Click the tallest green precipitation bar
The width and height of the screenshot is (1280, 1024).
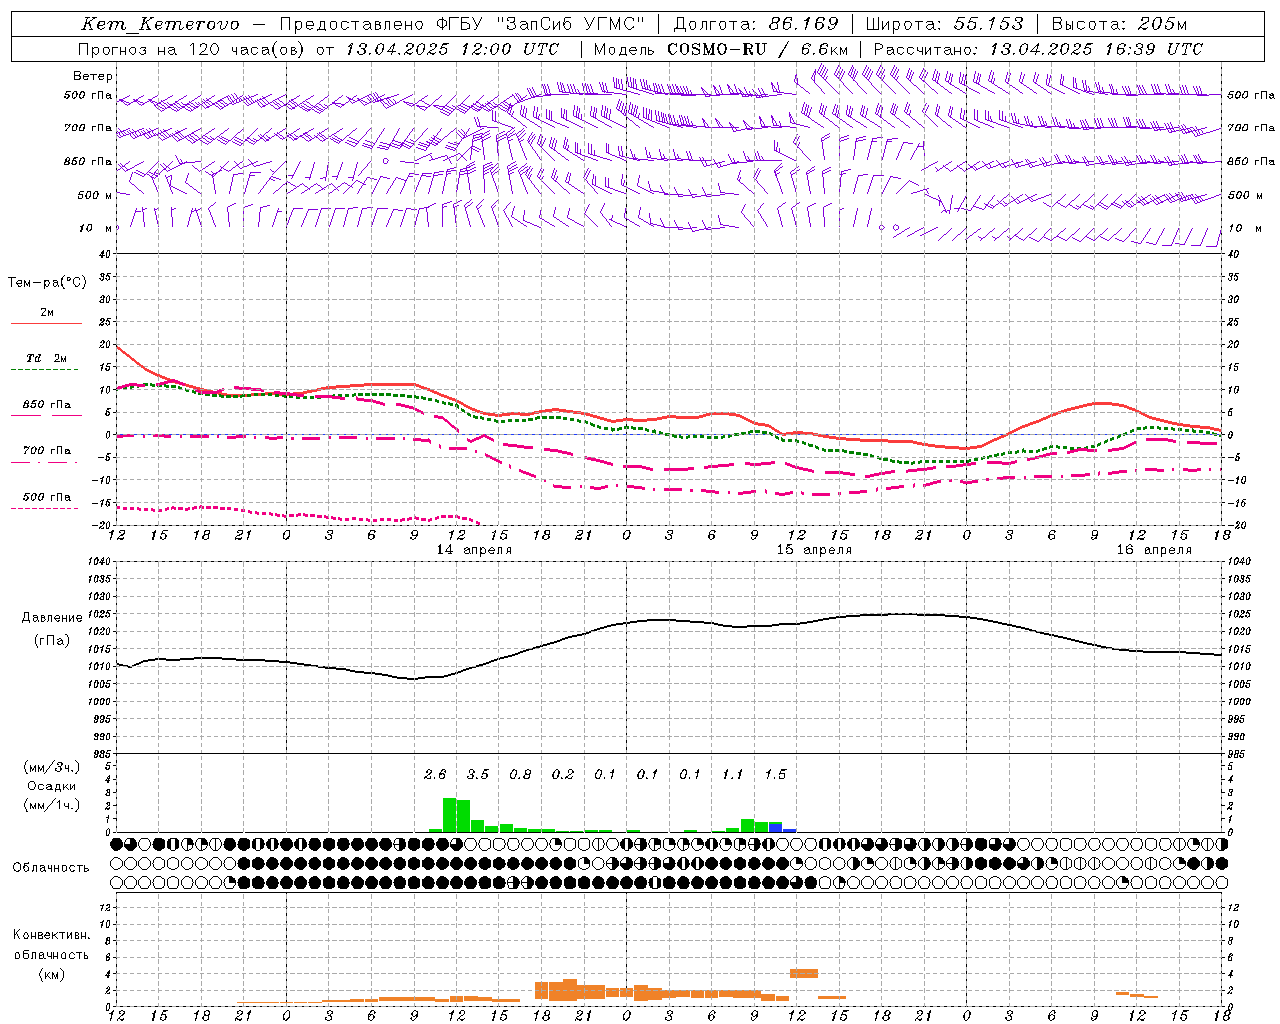click(x=450, y=814)
